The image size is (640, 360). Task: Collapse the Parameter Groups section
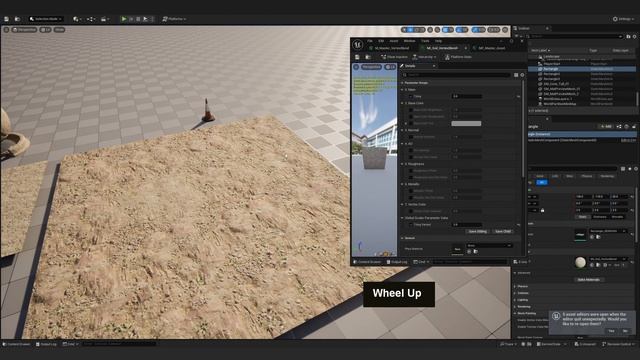pyautogui.click(x=402, y=83)
